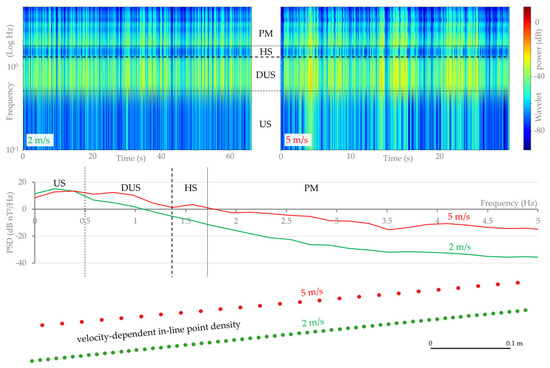
Task: Click the wavelet power color bar
Action: click(x=527, y=78)
